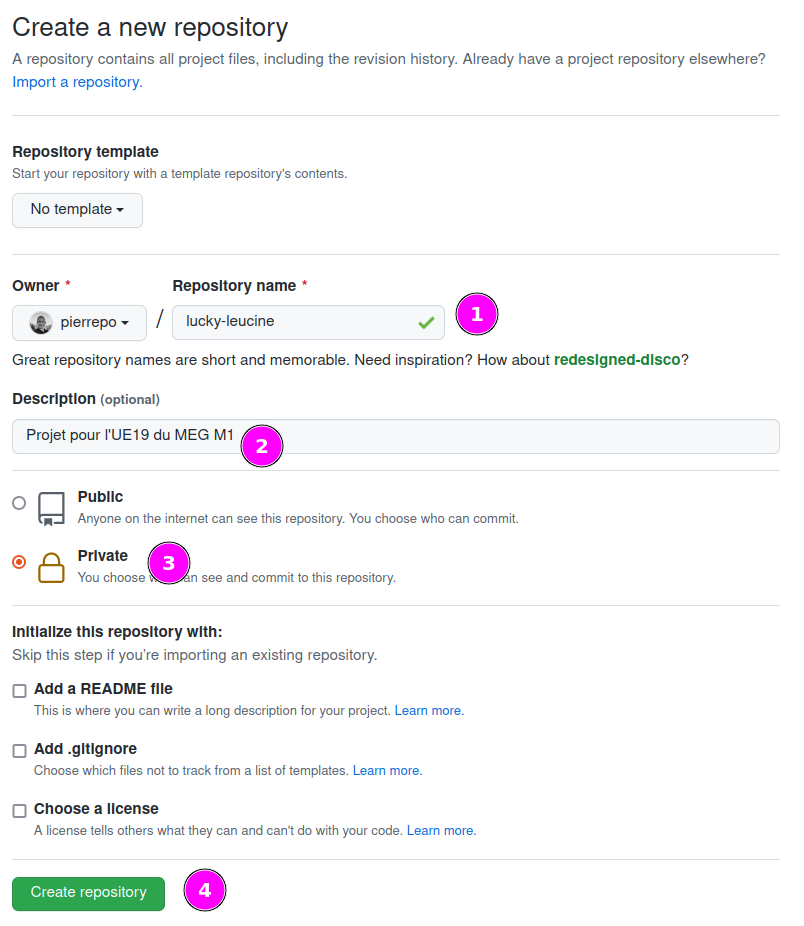Focus the Description text field

point(500,436)
